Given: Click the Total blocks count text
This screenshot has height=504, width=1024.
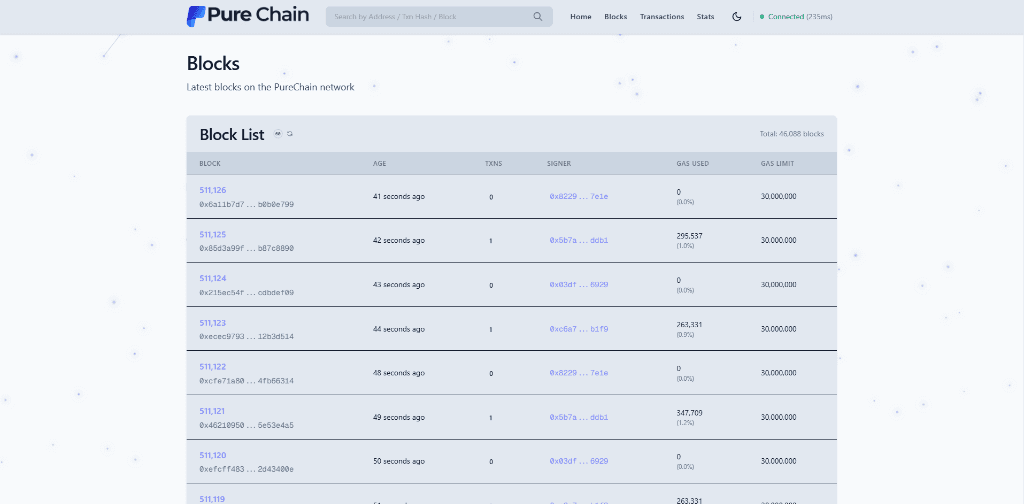Looking at the screenshot, I should point(792,134).
